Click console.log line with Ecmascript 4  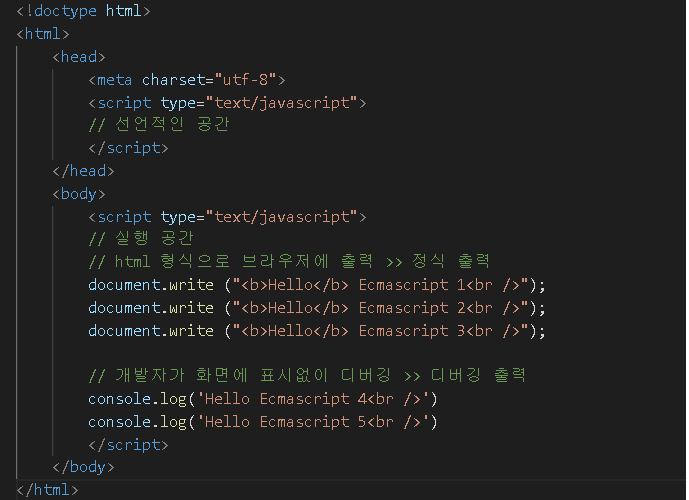pos(263,399)
